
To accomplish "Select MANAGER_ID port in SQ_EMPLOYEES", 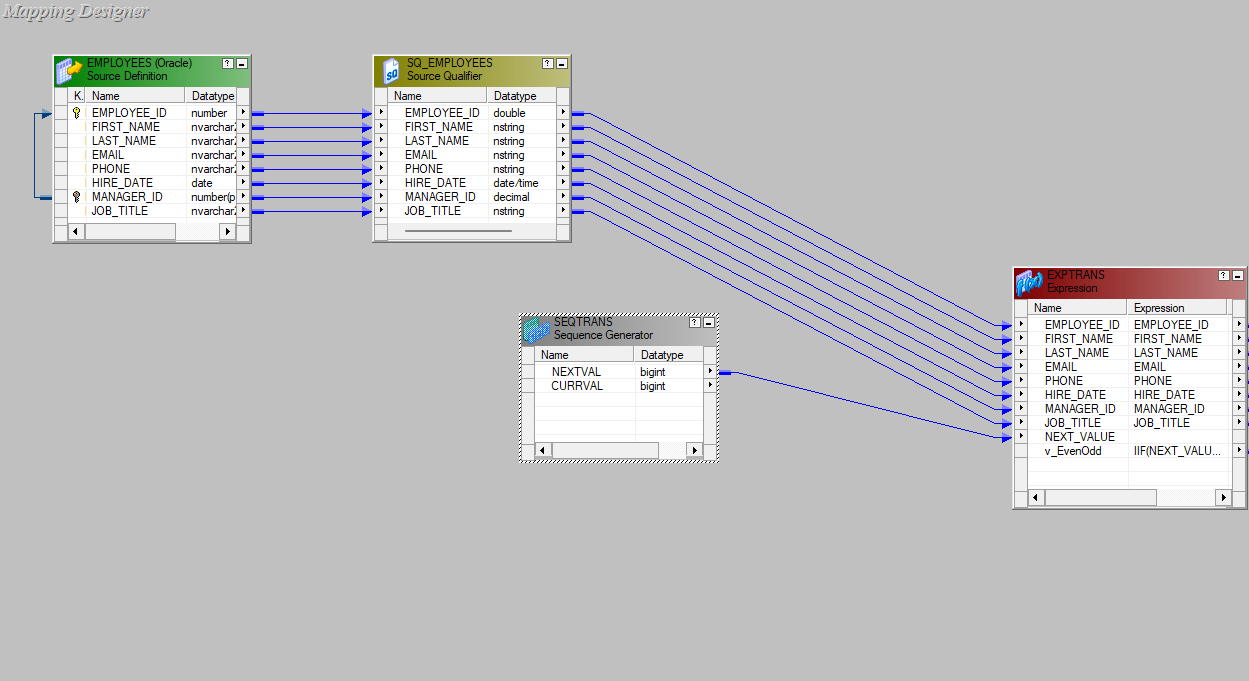I will click(x=440, y=197).
